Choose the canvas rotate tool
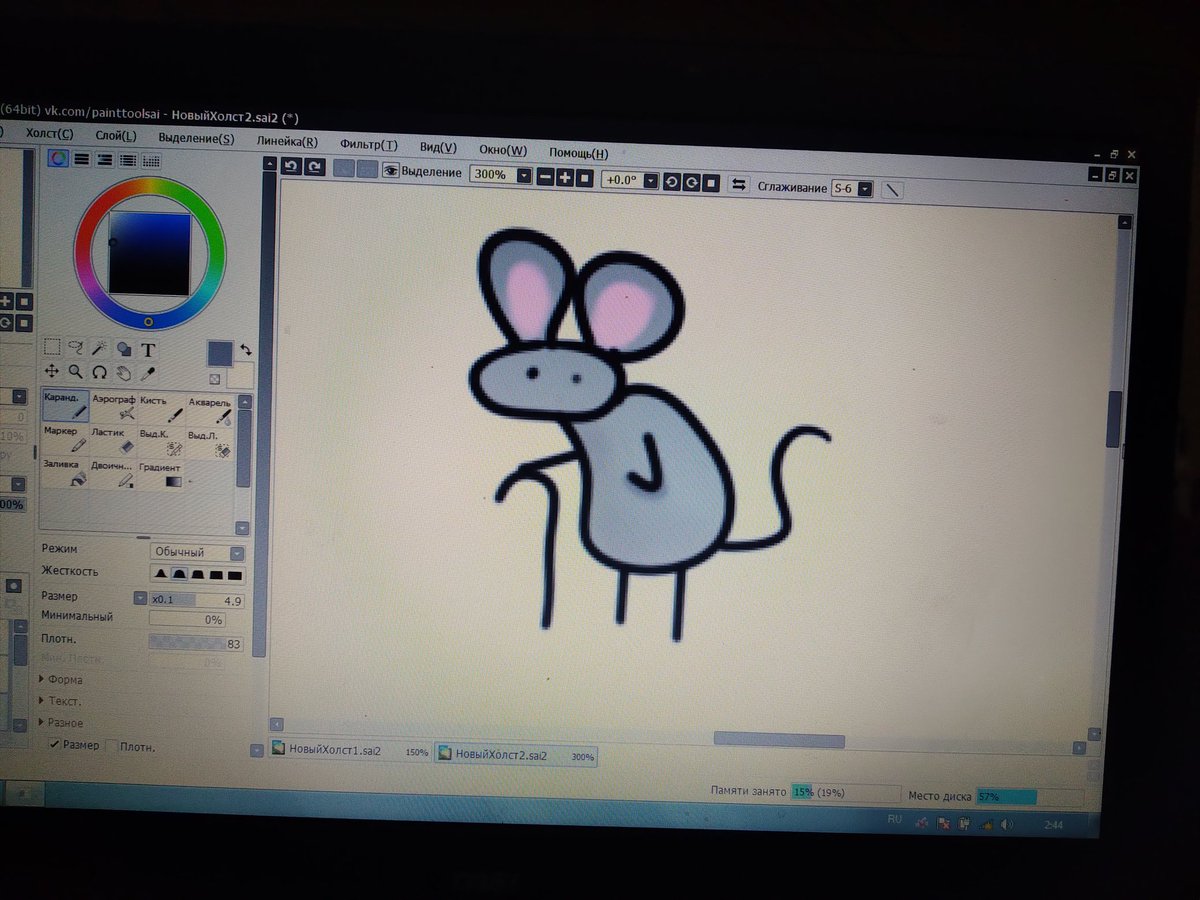The image size is (1200, 900). [x=100, y=372]
